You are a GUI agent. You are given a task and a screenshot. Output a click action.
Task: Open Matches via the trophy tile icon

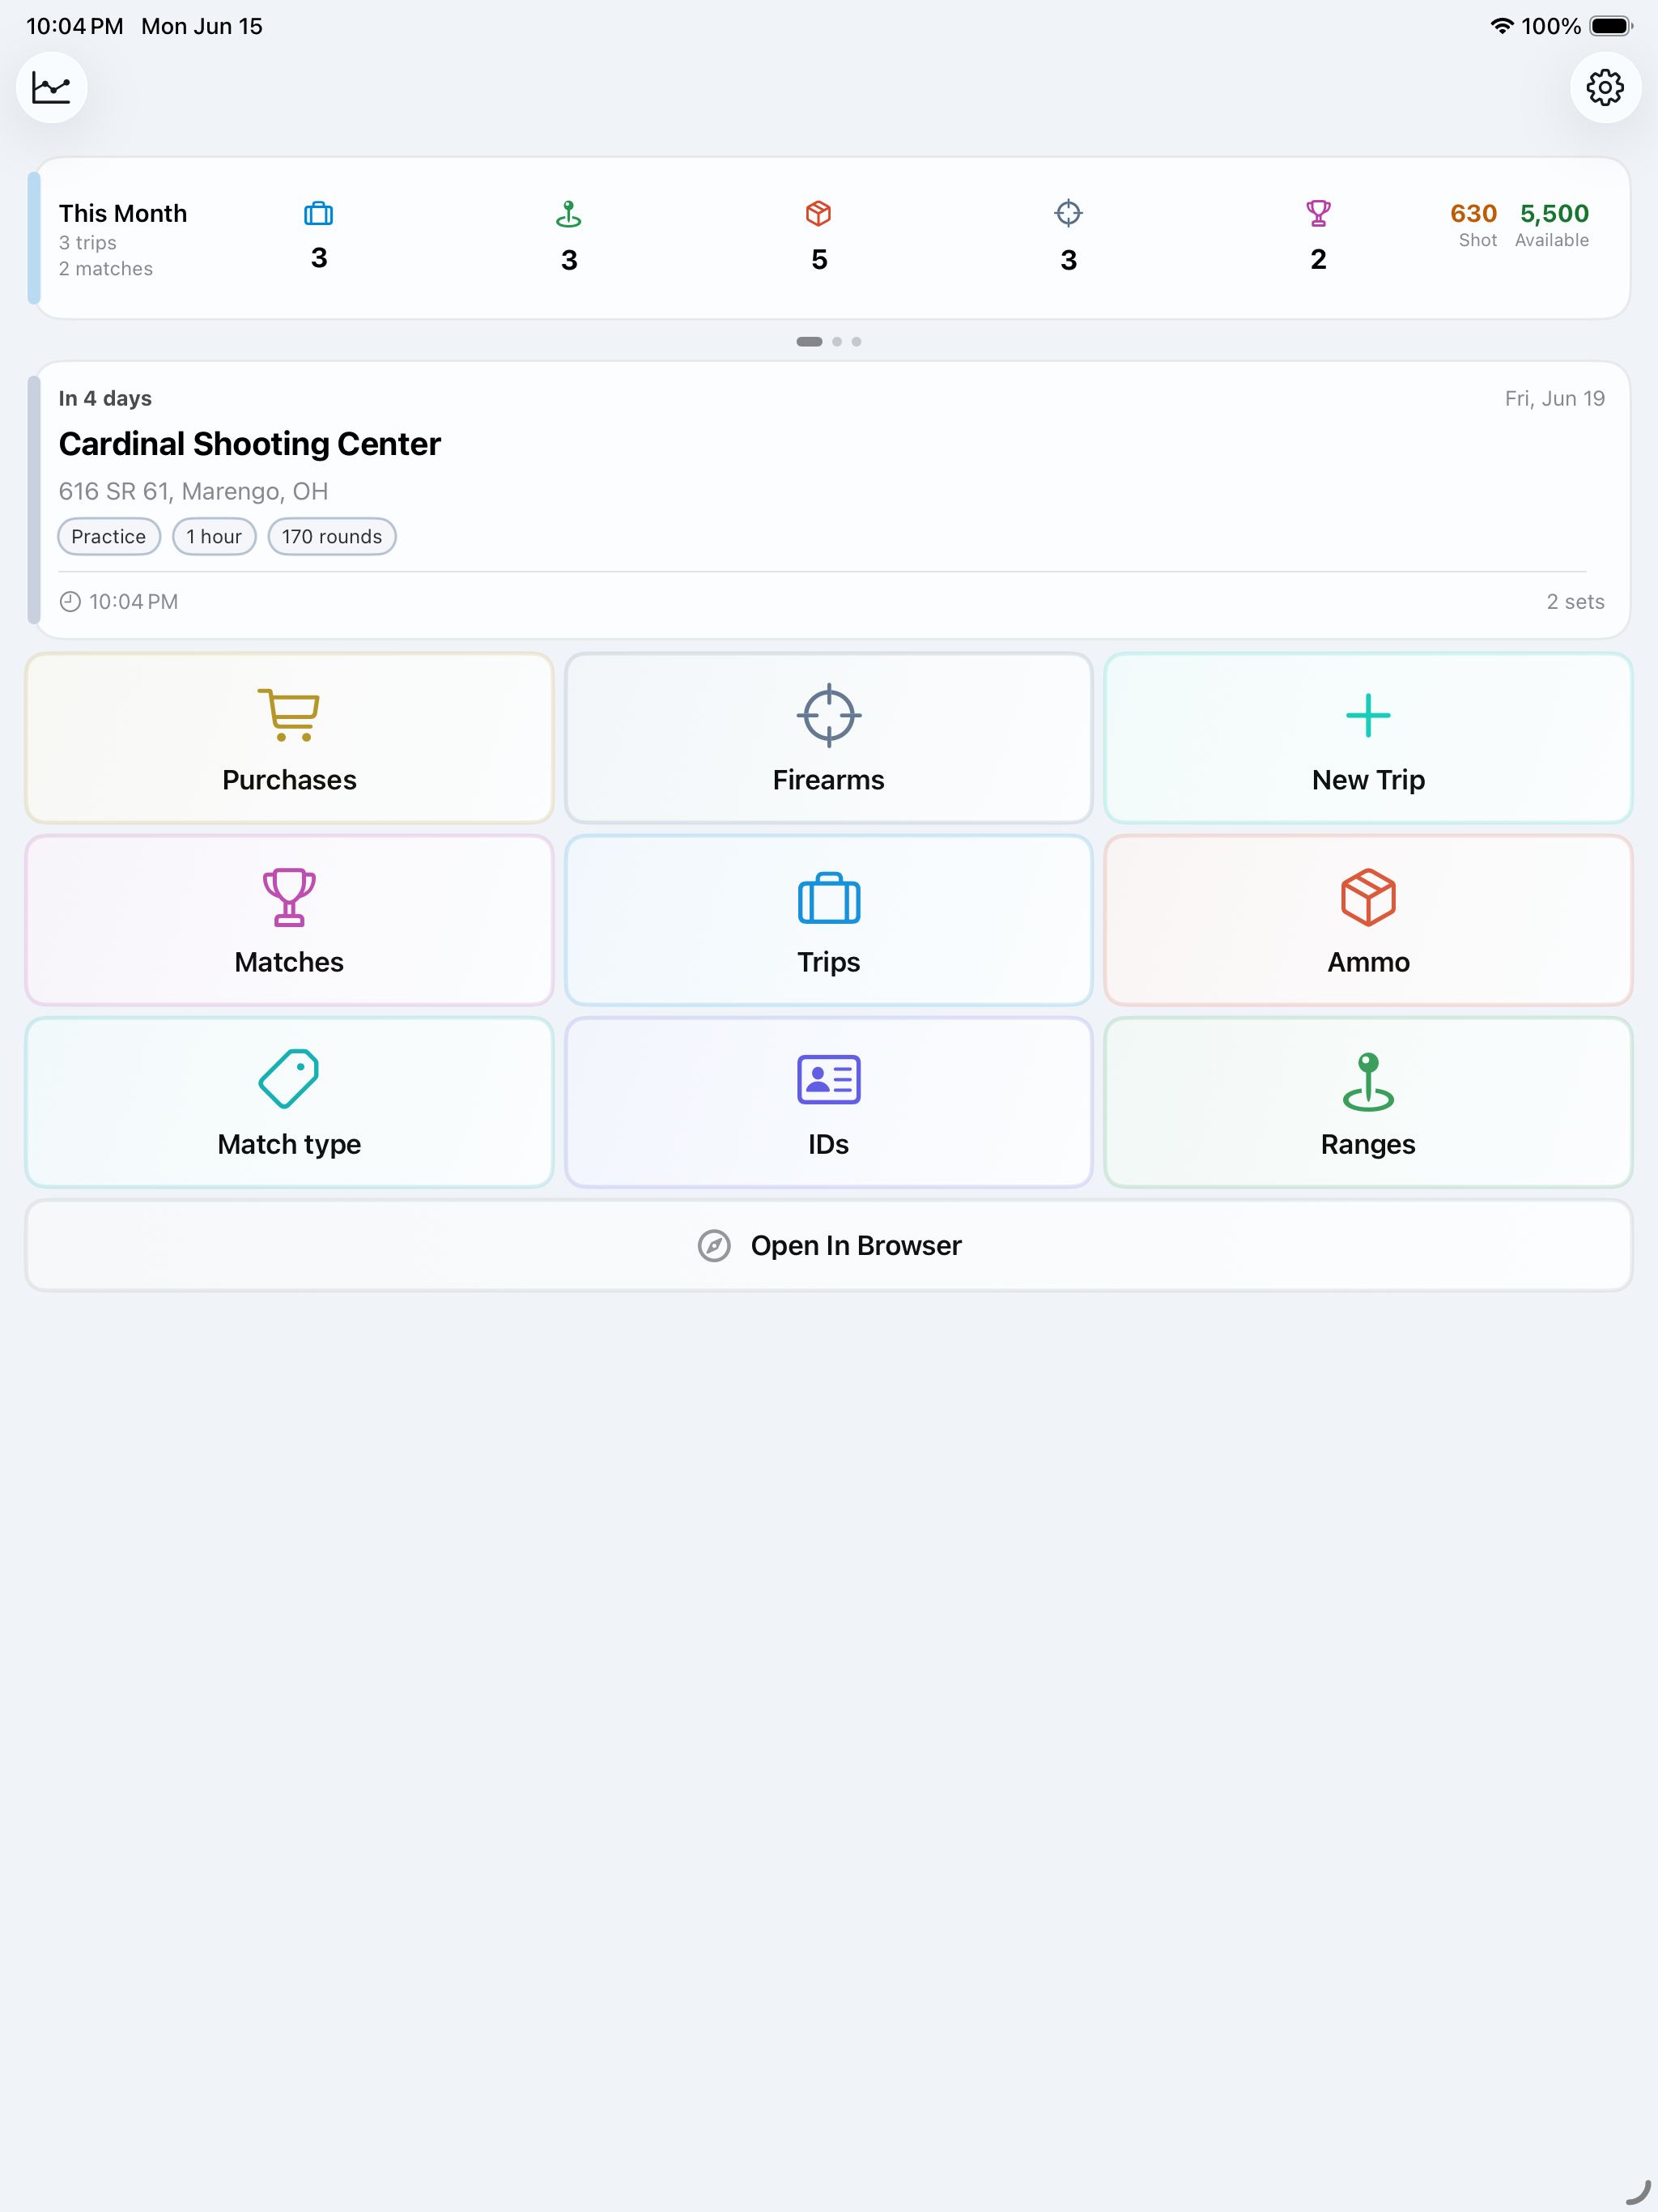click(289, 897)
